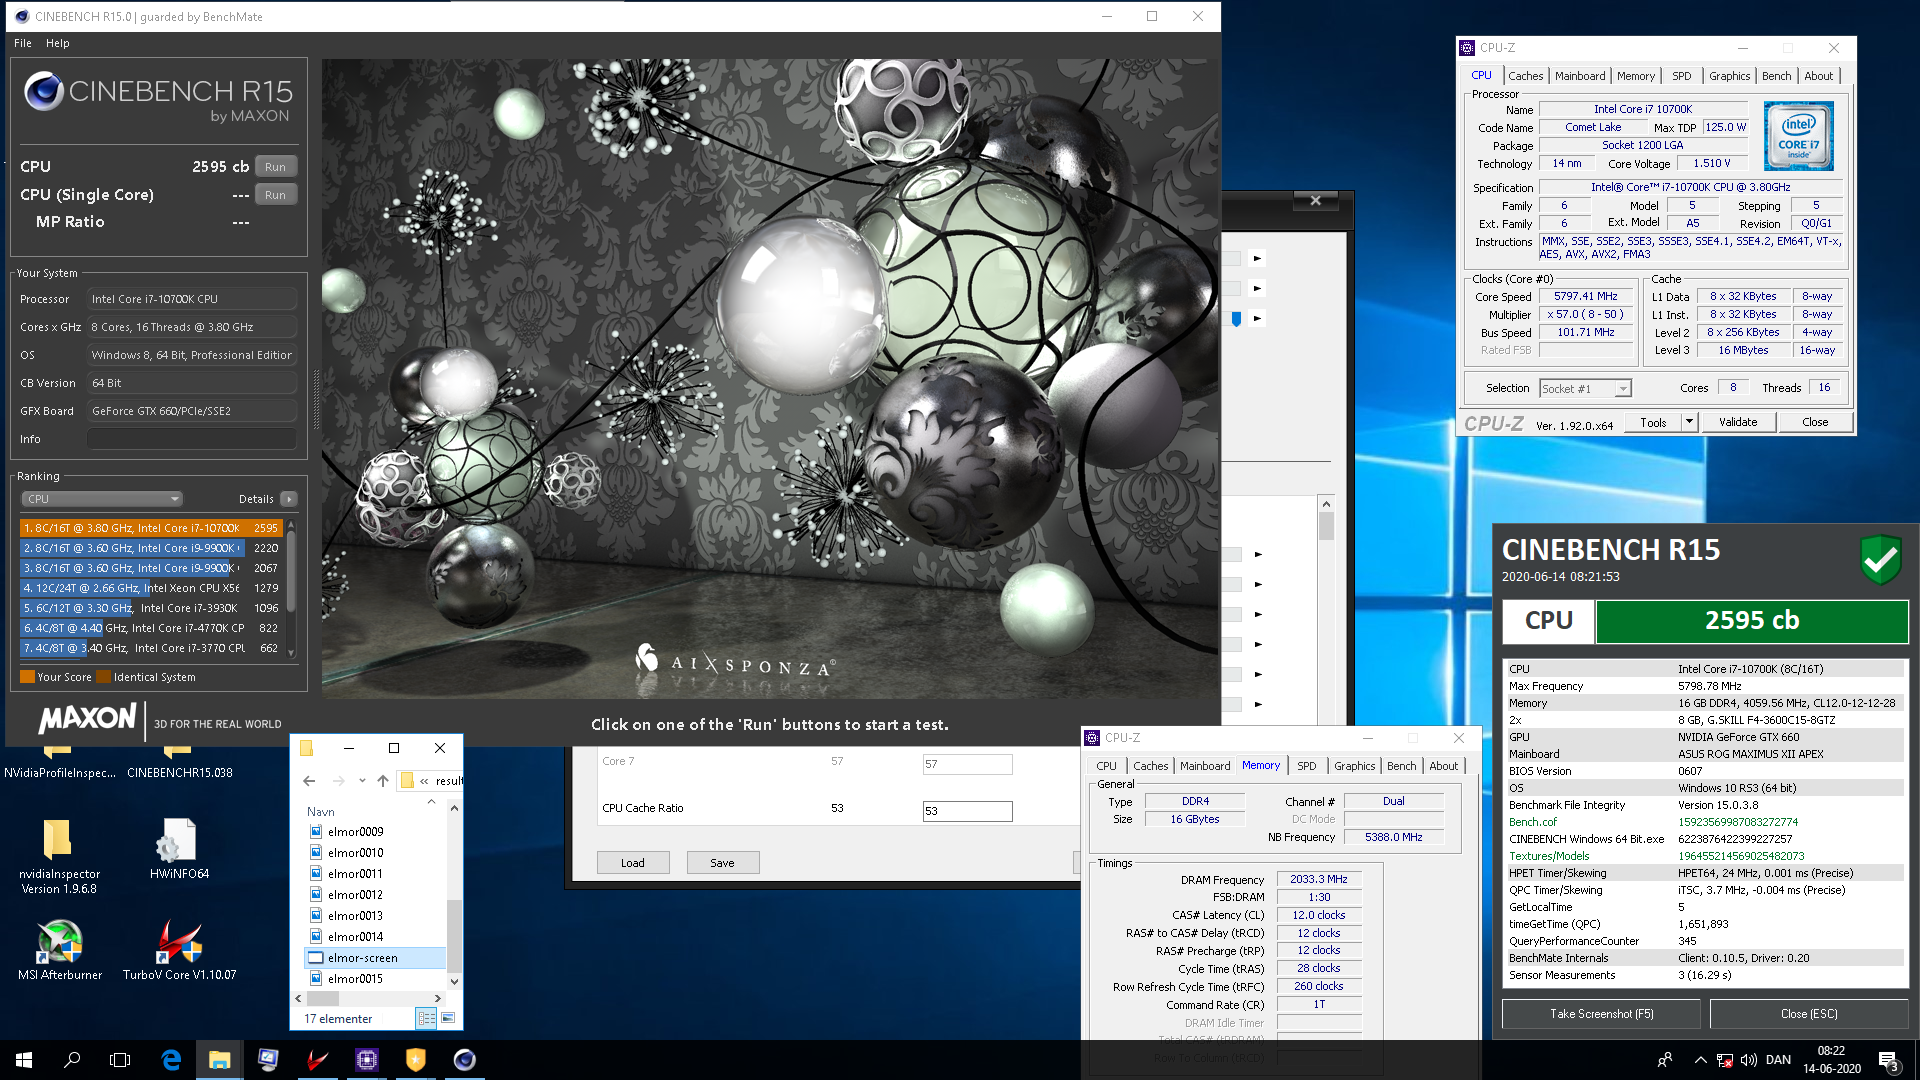Click Close (ESC) in BenchMate
The height and width of the screenshot is (1080, 1920).
[x=1808, y=1014]
